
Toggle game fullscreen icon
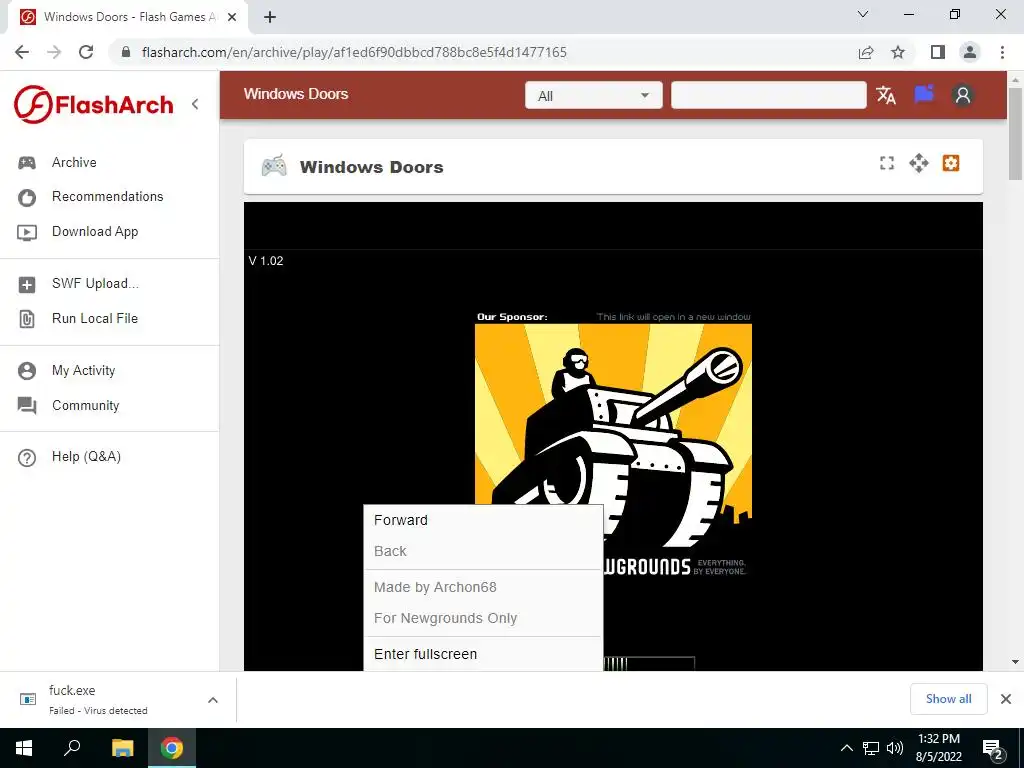coord(887,163)
